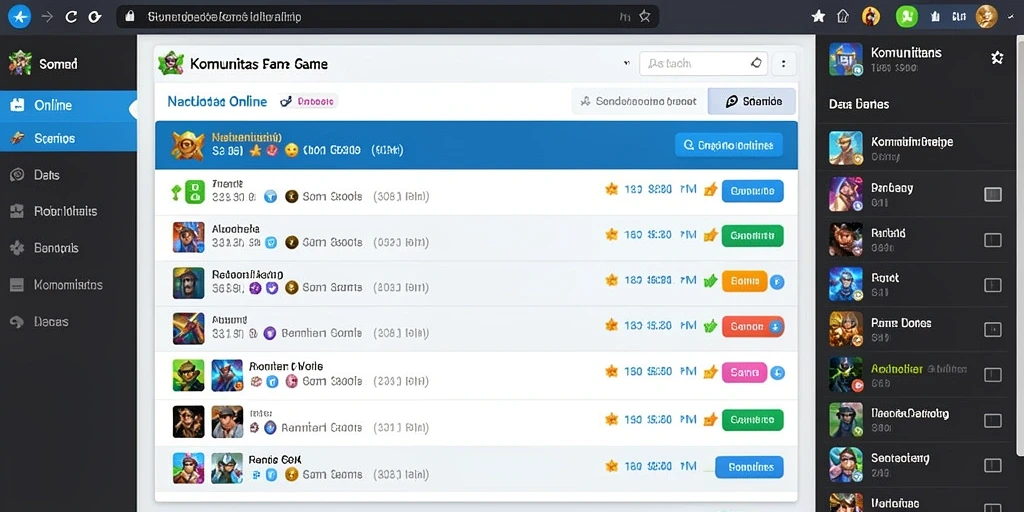Viewport: 1024px width, 512px height.
Task: Click the green extension icon in toolbar
Action: pyautogui.click(x=906, y=16)
